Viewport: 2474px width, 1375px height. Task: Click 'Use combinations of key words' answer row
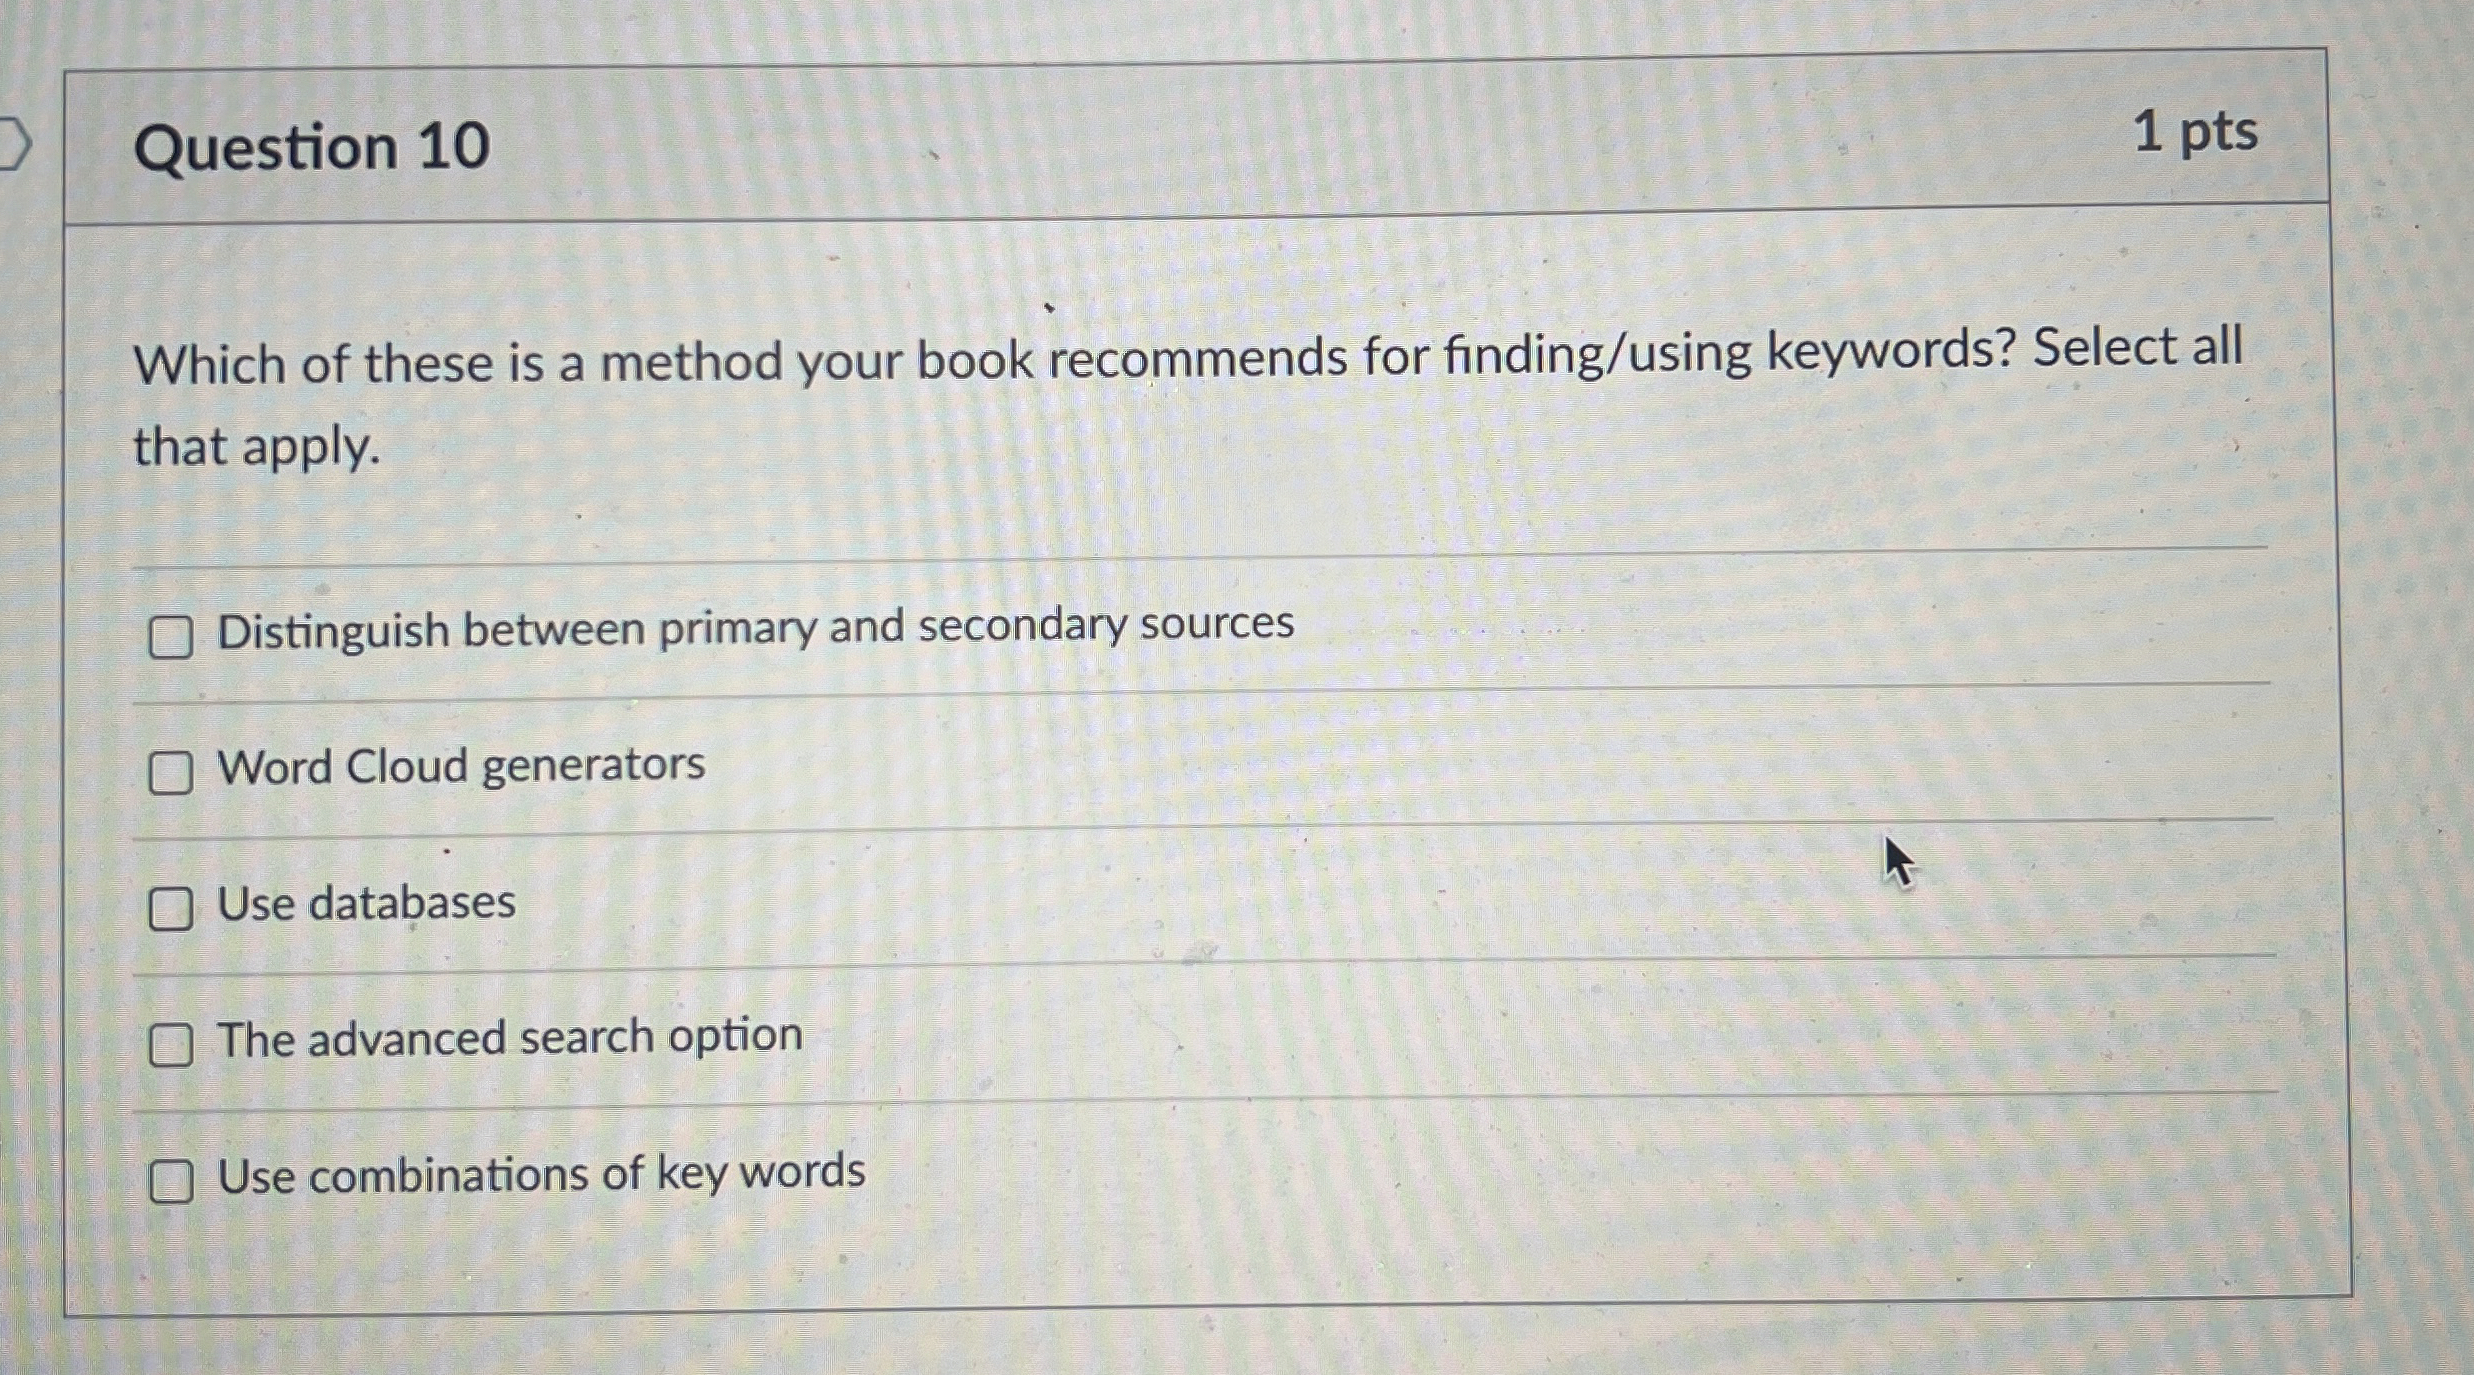pyautogui.click(x=542, y=1174)
